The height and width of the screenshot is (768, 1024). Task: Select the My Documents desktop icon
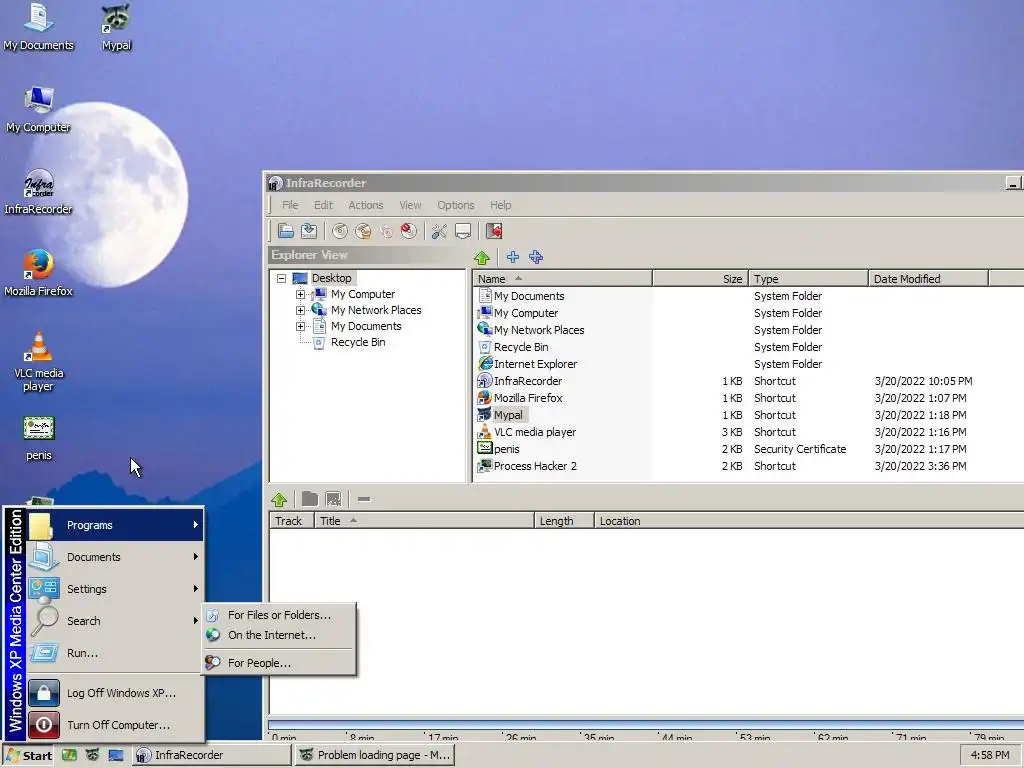click(x=39, y=26)
